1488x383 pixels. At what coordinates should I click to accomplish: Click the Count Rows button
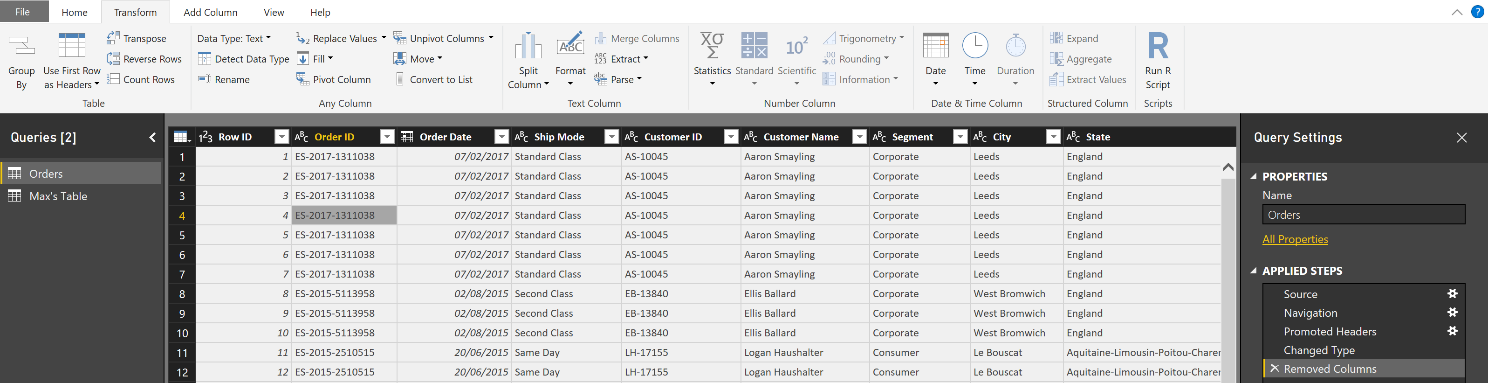tap(141, 79)
